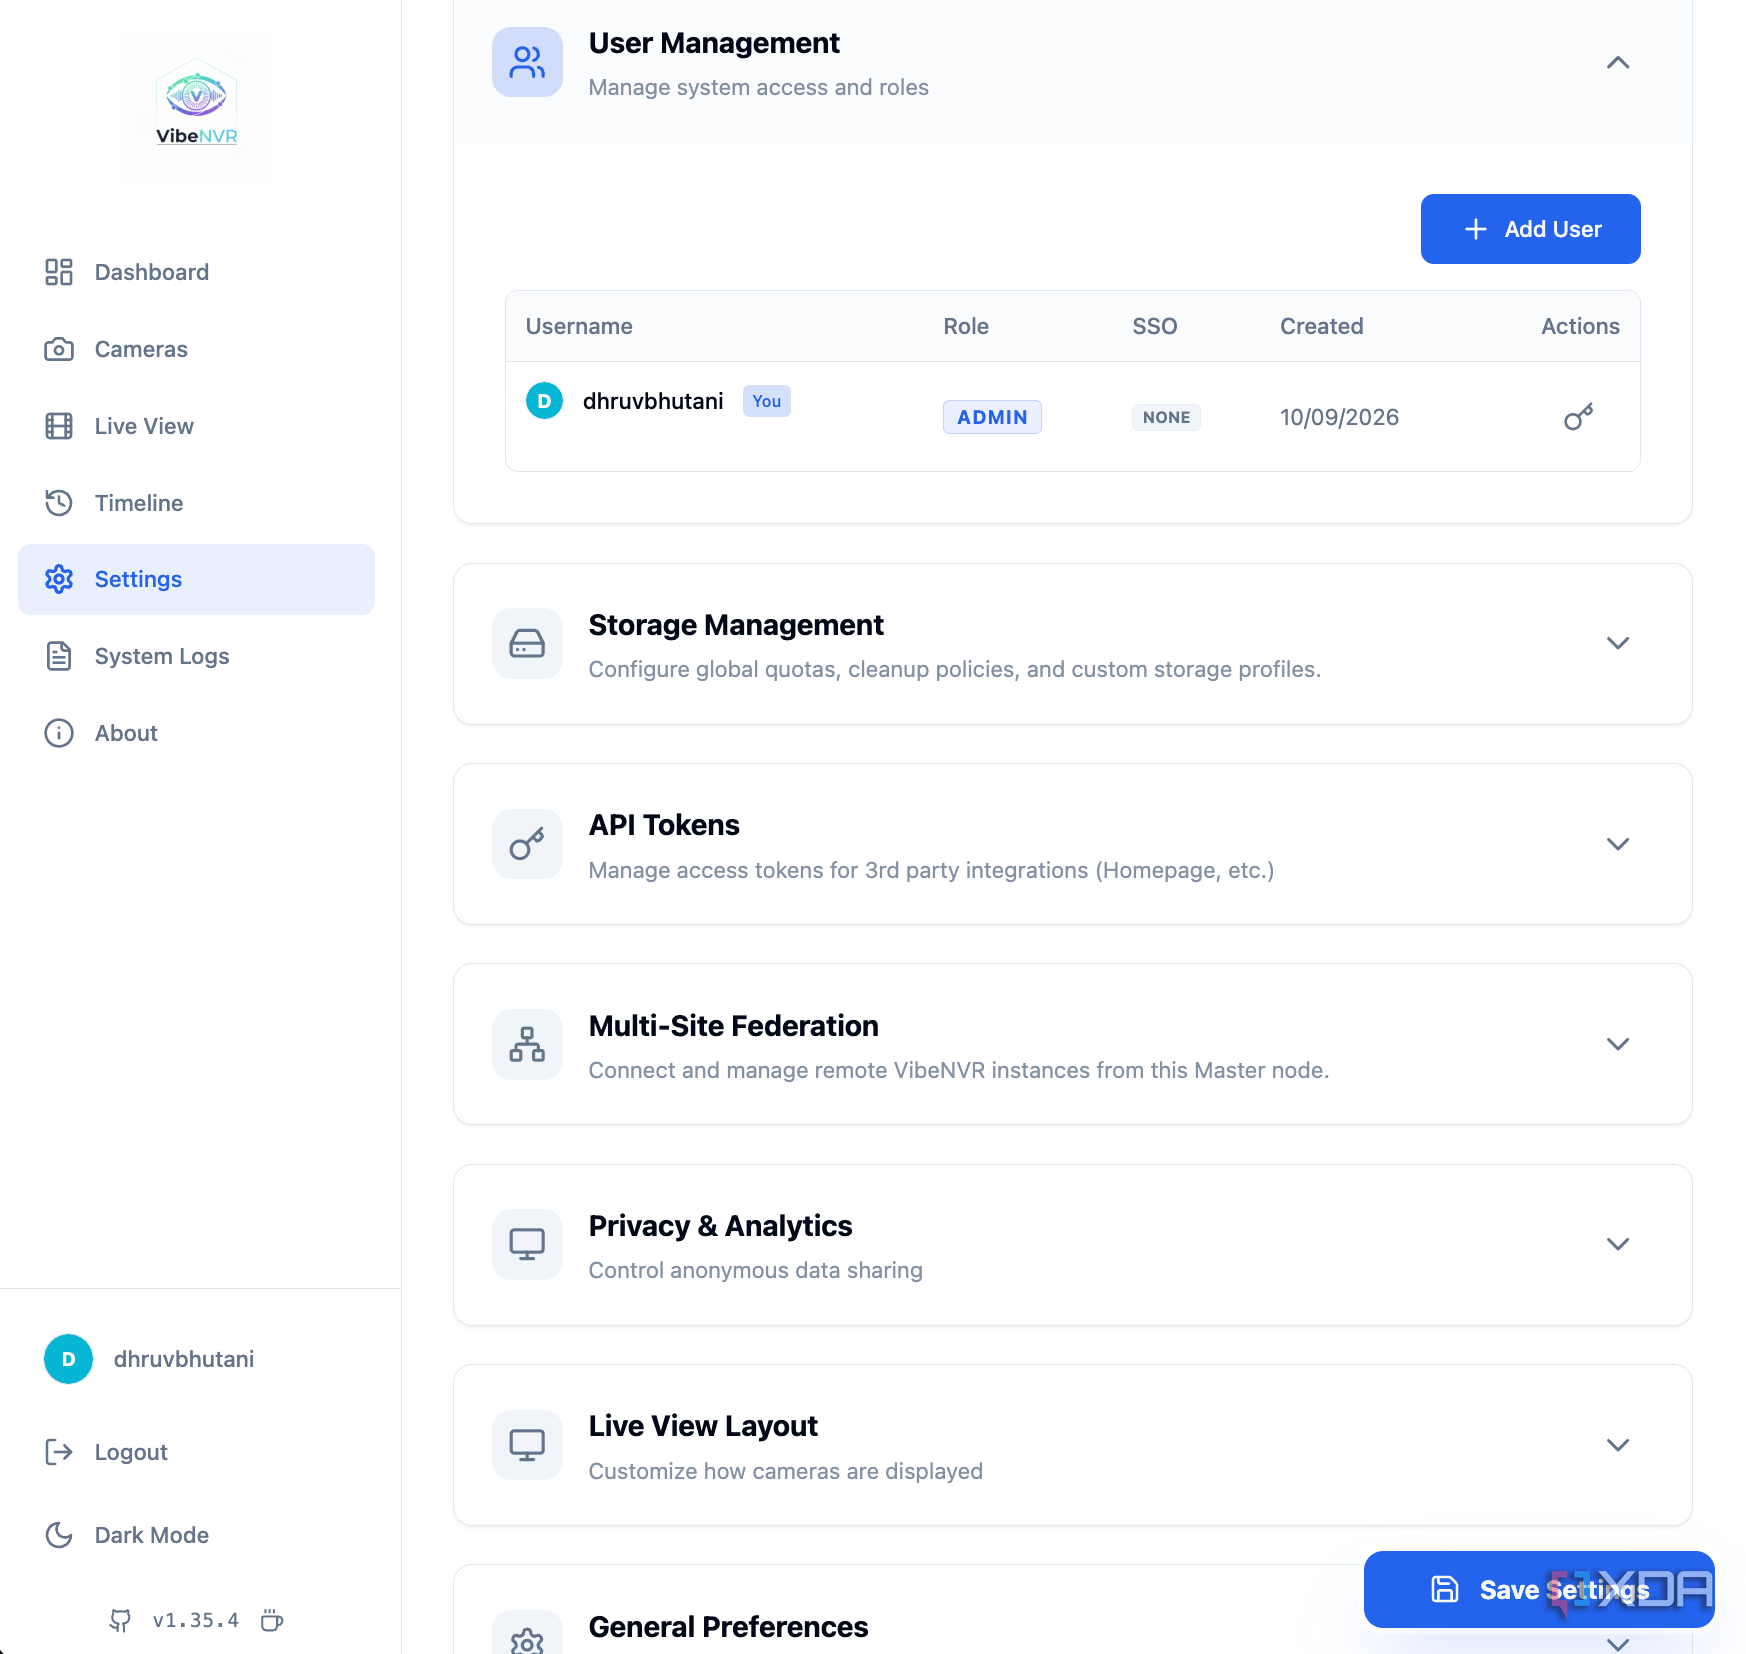Click the You badge next to dhruvbhutani

pyautogui.click(x=767, y=401)
